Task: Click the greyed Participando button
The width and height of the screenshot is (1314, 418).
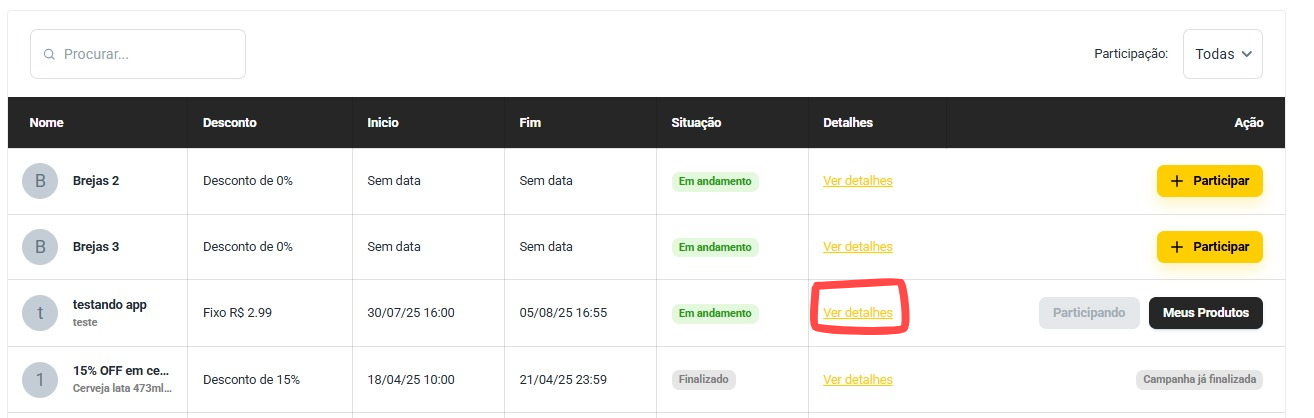Action: [x=1090, y=313]
